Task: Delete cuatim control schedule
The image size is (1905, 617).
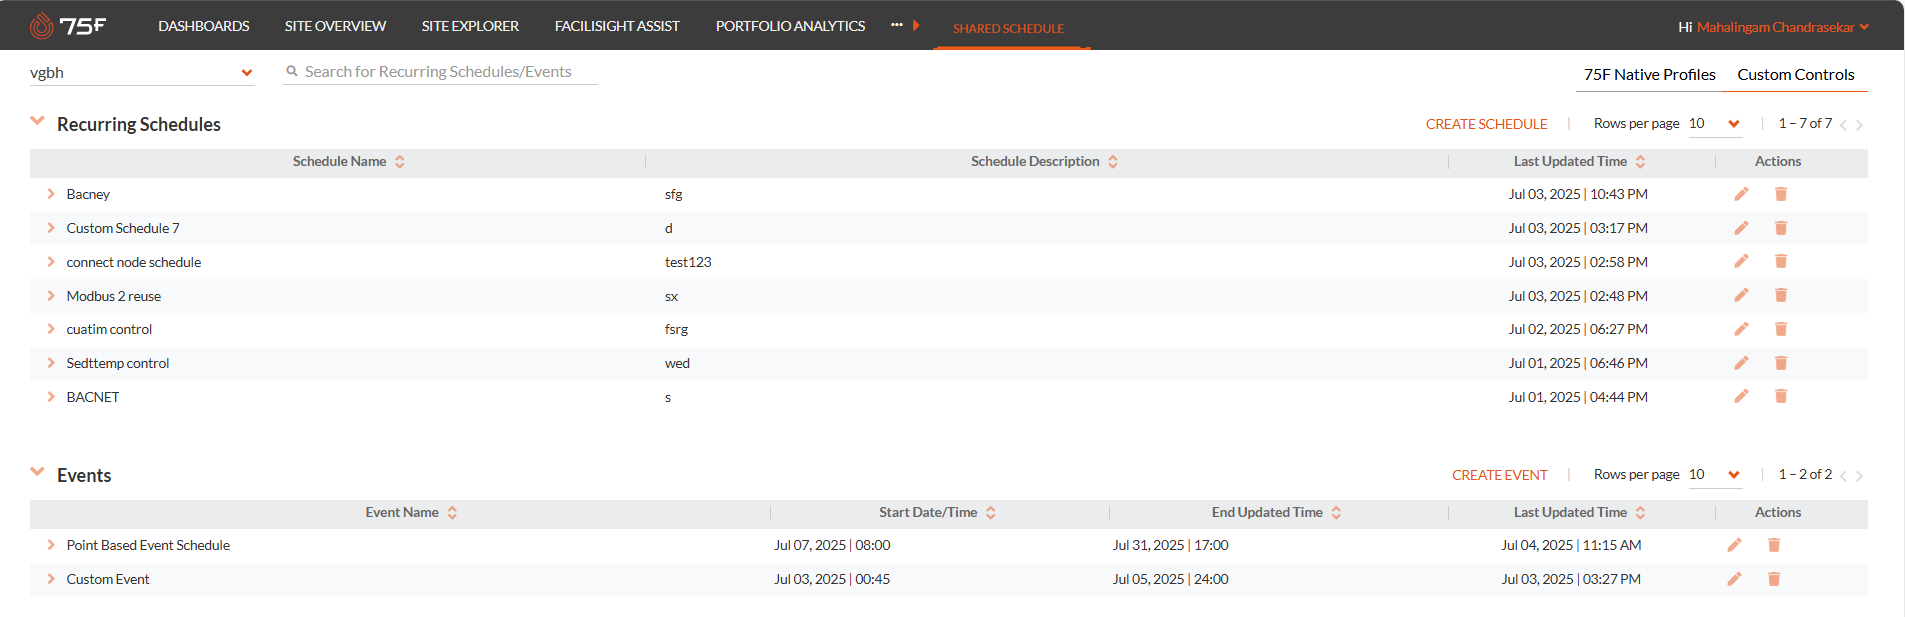Action: click(1781, 329)
